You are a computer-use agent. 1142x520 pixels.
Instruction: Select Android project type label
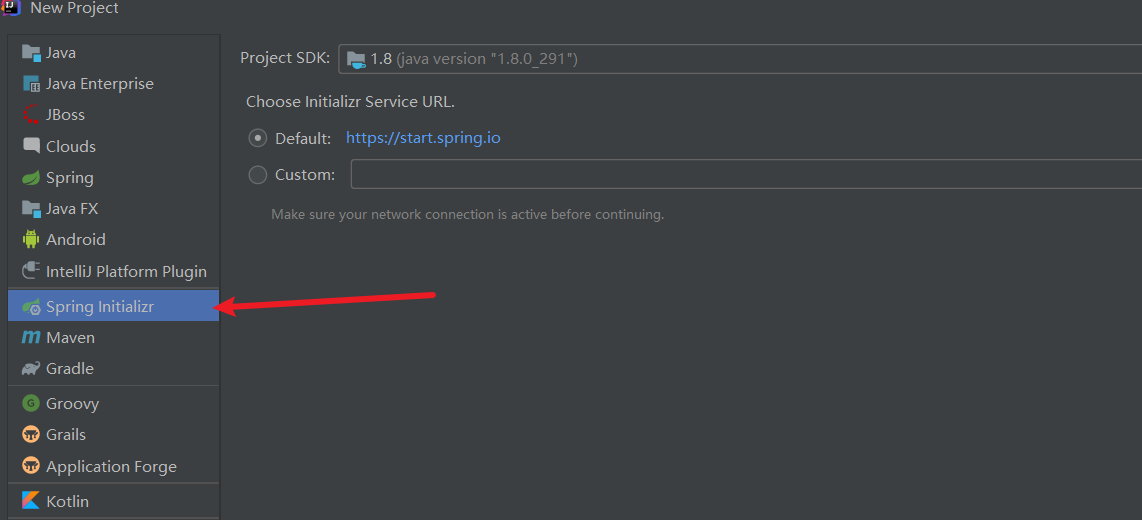[x=76, y=240]
